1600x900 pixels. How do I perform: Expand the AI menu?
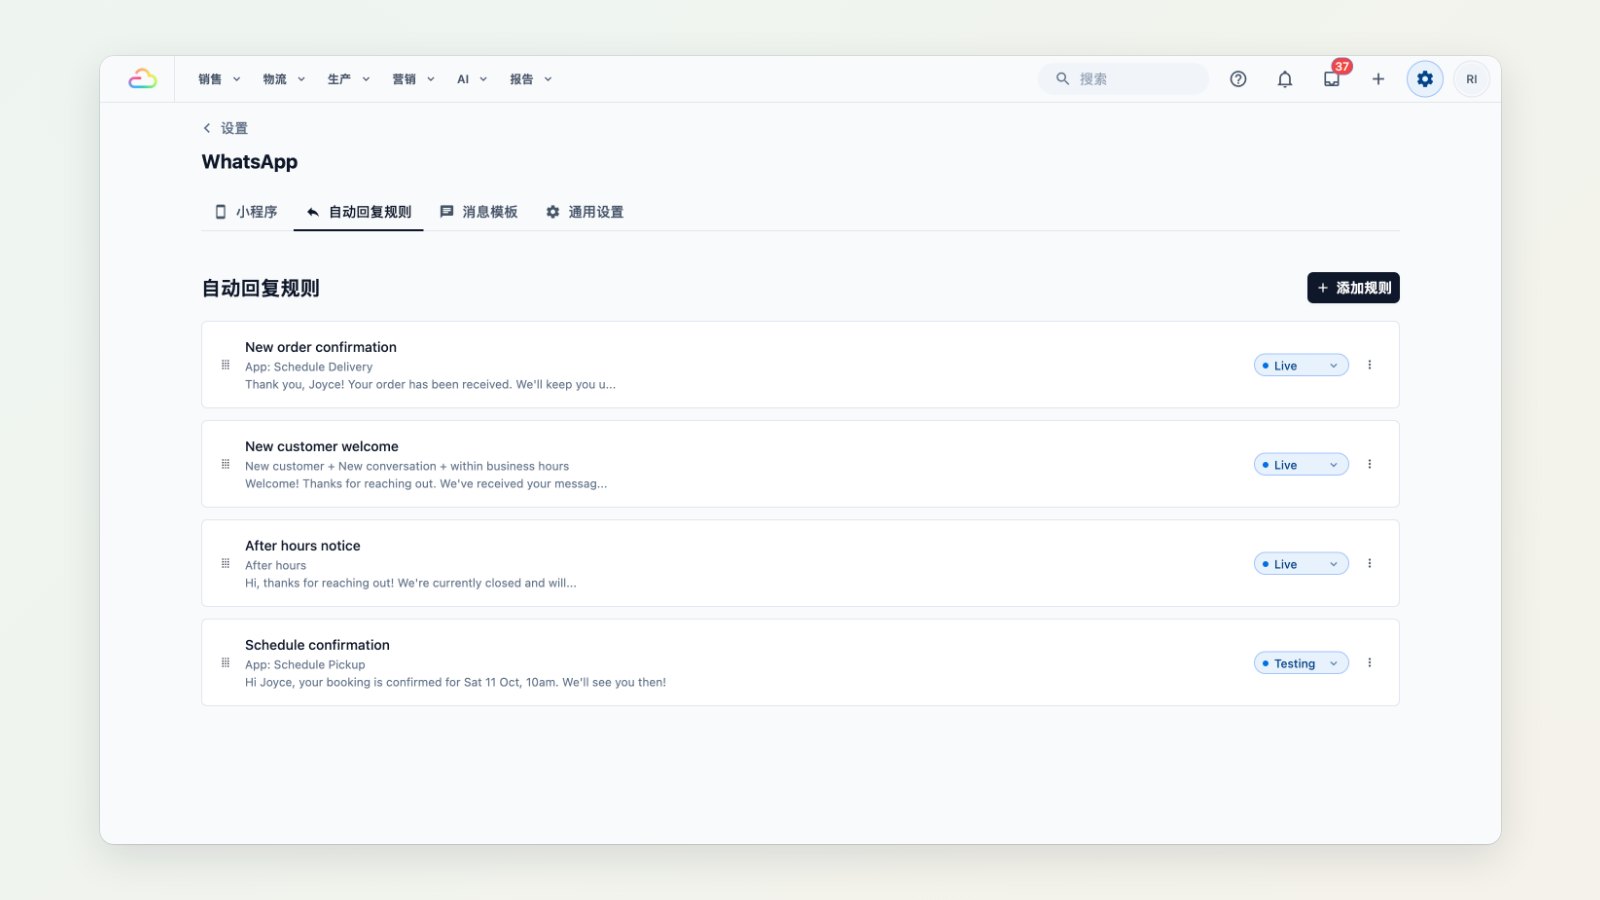click(x=472, y=79)
